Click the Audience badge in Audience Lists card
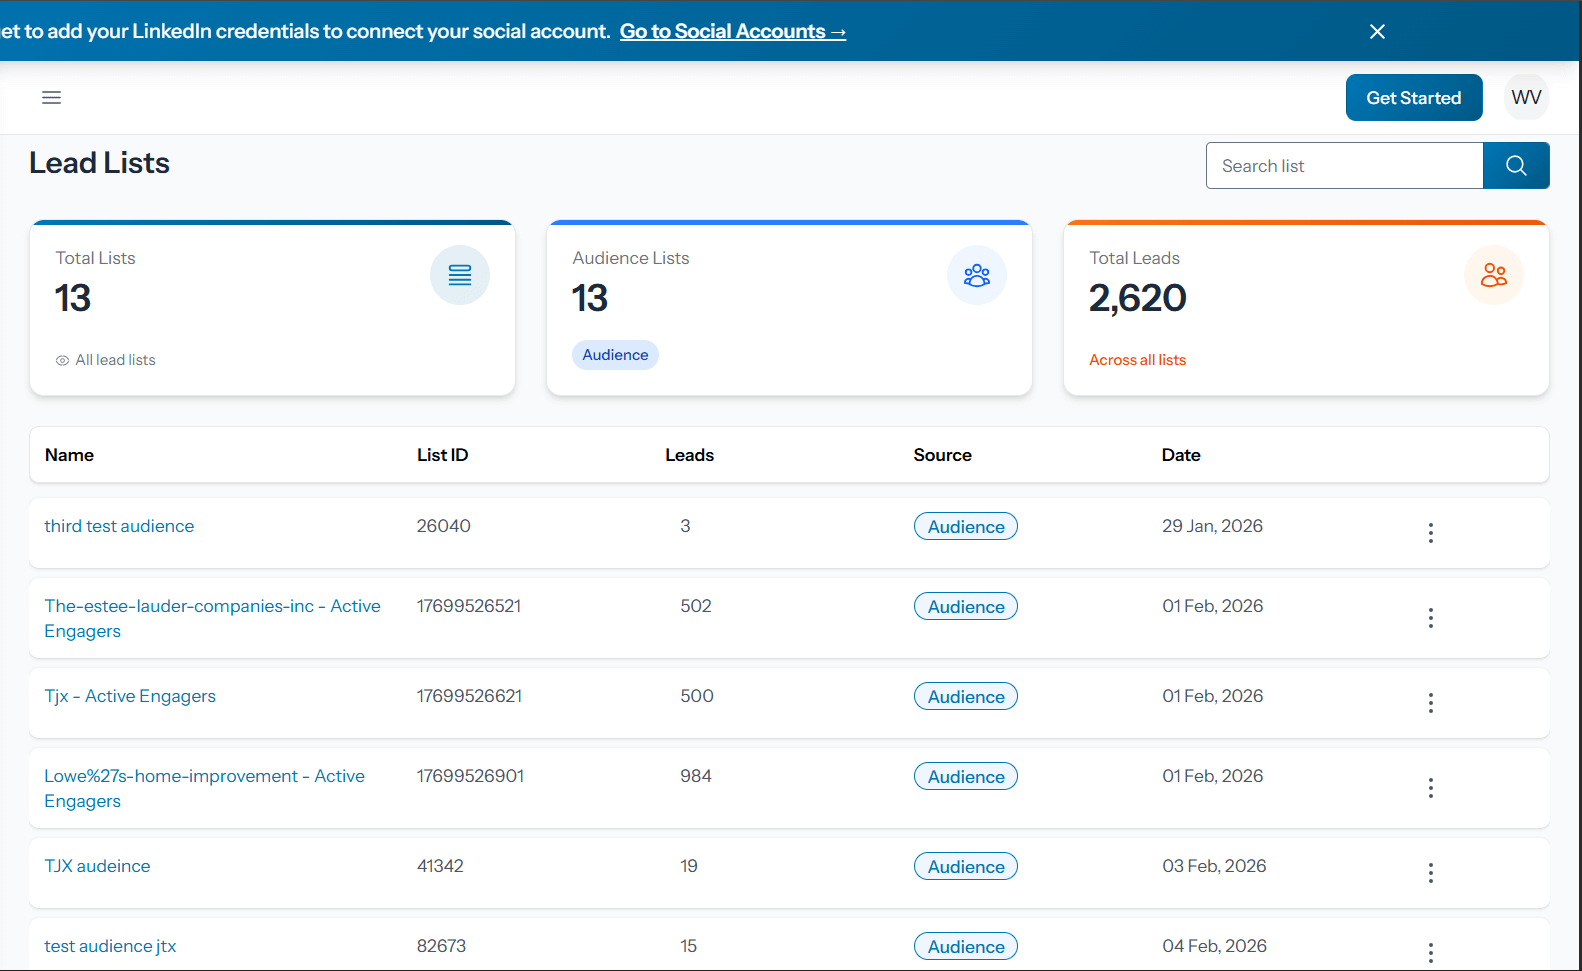 (615, 355)
